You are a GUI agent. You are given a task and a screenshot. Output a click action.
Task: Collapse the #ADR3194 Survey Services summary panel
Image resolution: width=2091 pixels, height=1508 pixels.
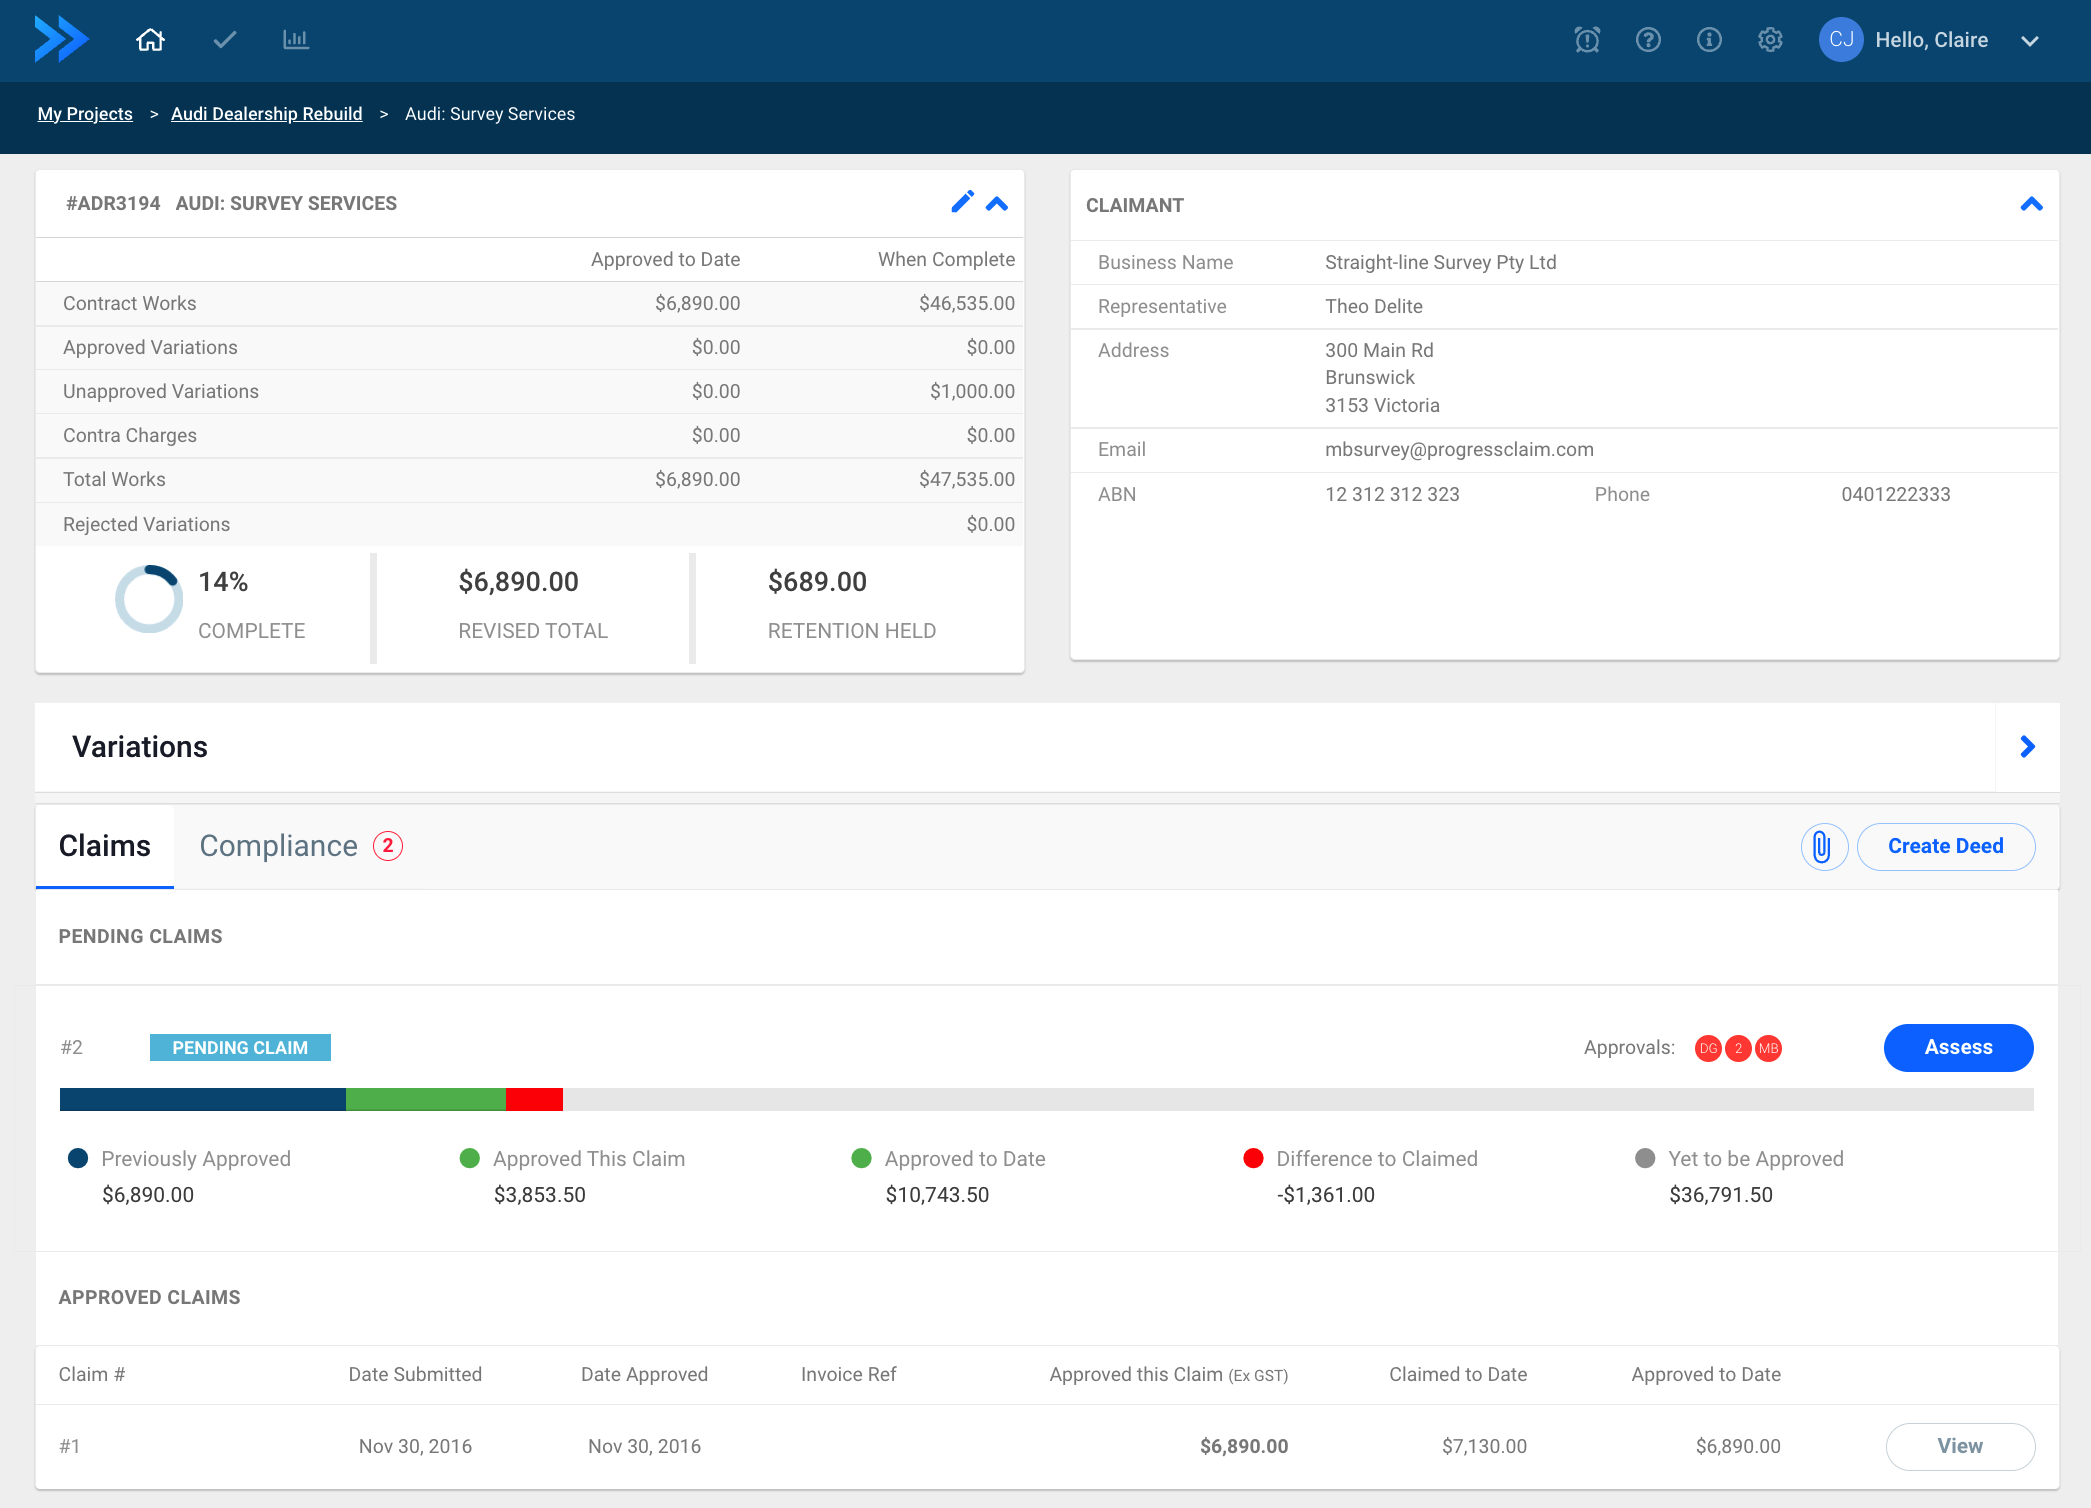pyautogui.click(x=997, y=203)
